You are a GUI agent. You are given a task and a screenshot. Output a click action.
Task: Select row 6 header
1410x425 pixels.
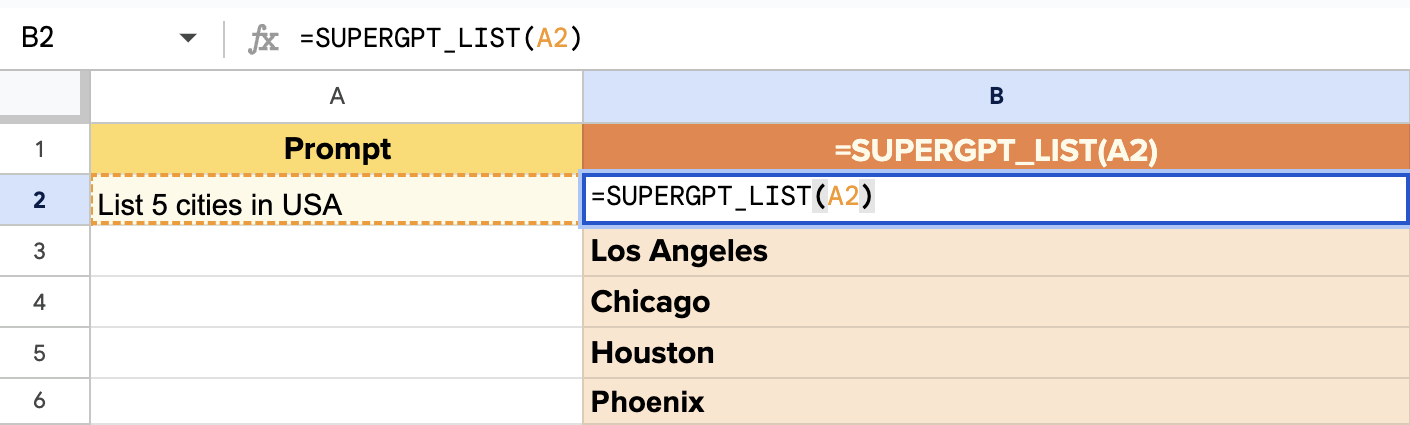tap(40, 402)
